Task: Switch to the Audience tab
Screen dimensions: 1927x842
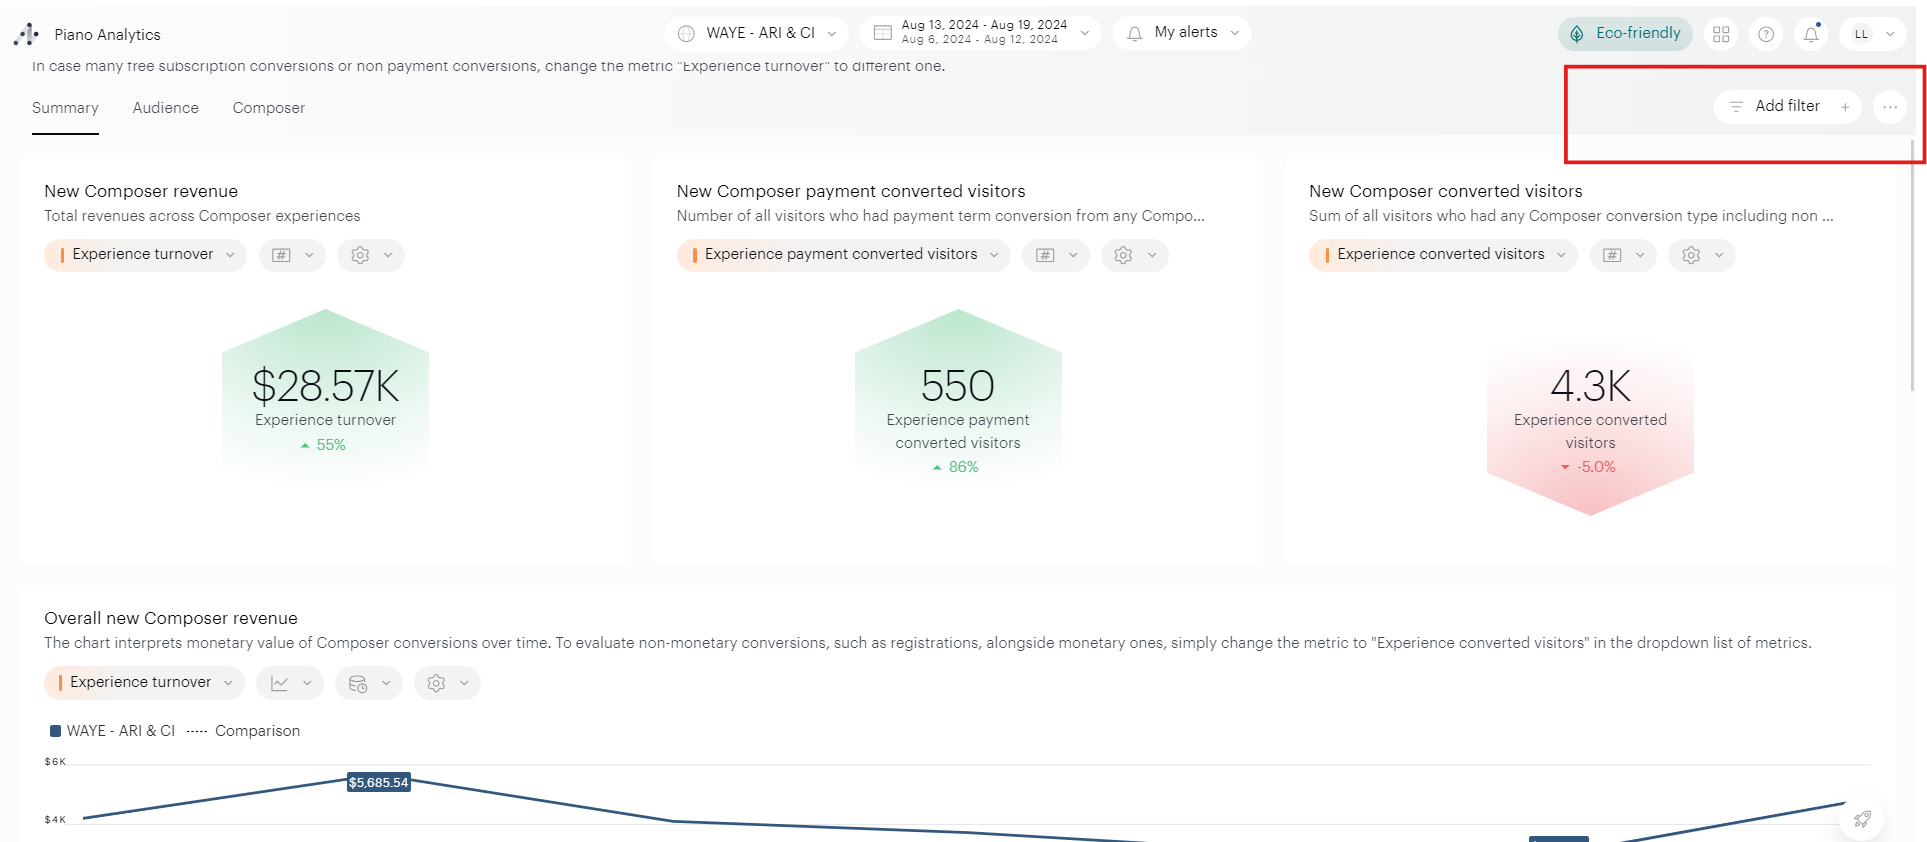Action: [x=165, y=108]
